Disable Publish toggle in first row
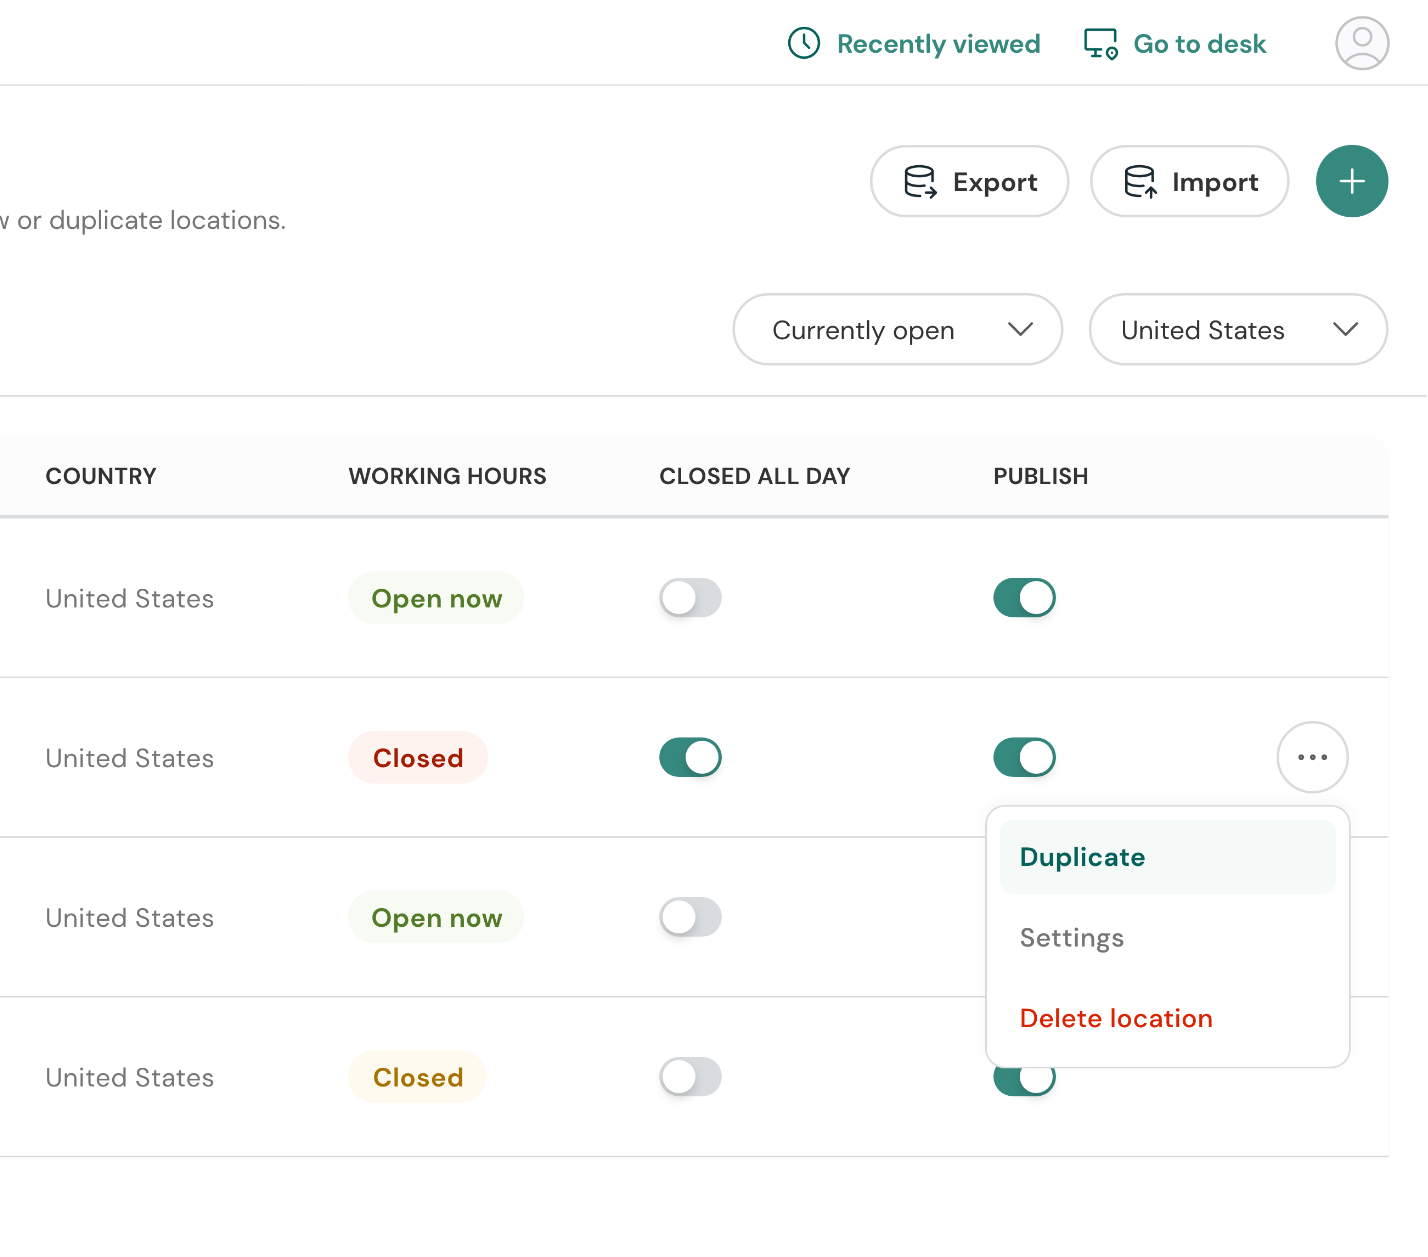This screenshot has height=1257, width=1428. tap(1024, 598)
